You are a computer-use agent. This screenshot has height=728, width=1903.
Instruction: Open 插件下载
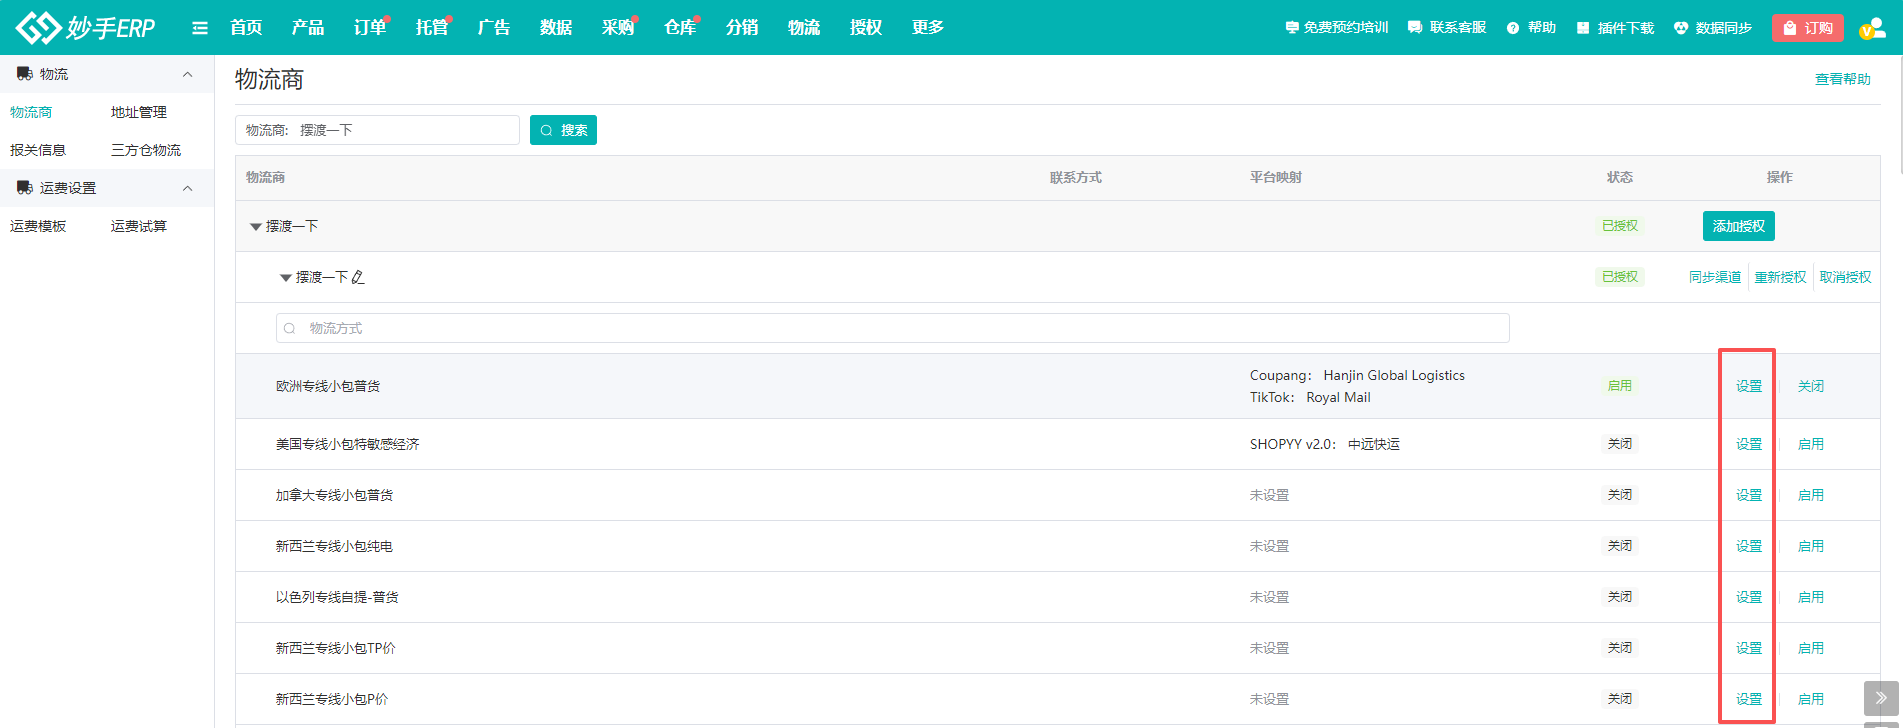tap(1614, 28)
